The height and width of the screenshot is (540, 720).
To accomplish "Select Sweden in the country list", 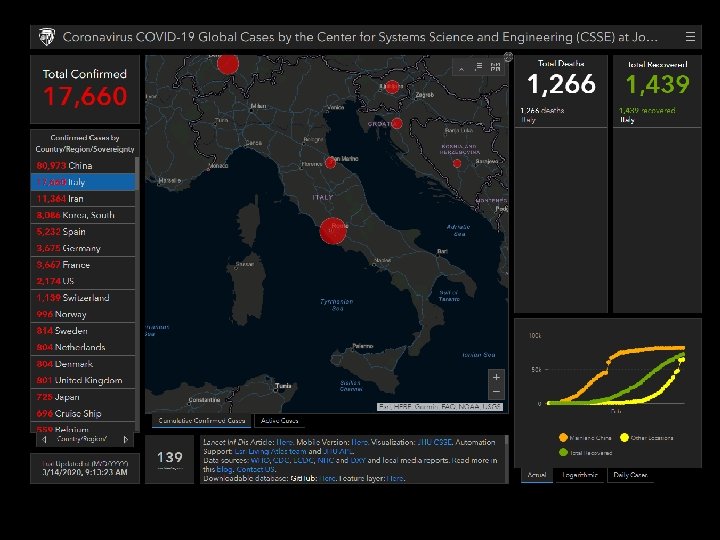I will click(83, 331).
